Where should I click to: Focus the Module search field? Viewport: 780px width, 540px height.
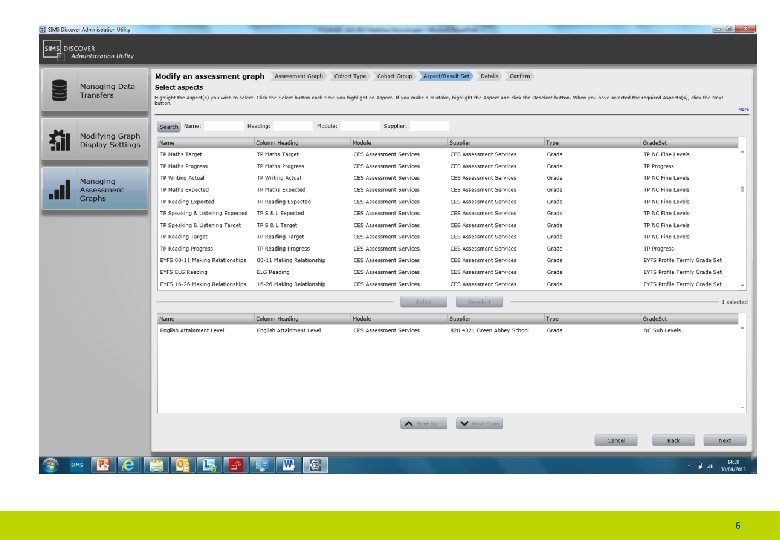(360, 126)
